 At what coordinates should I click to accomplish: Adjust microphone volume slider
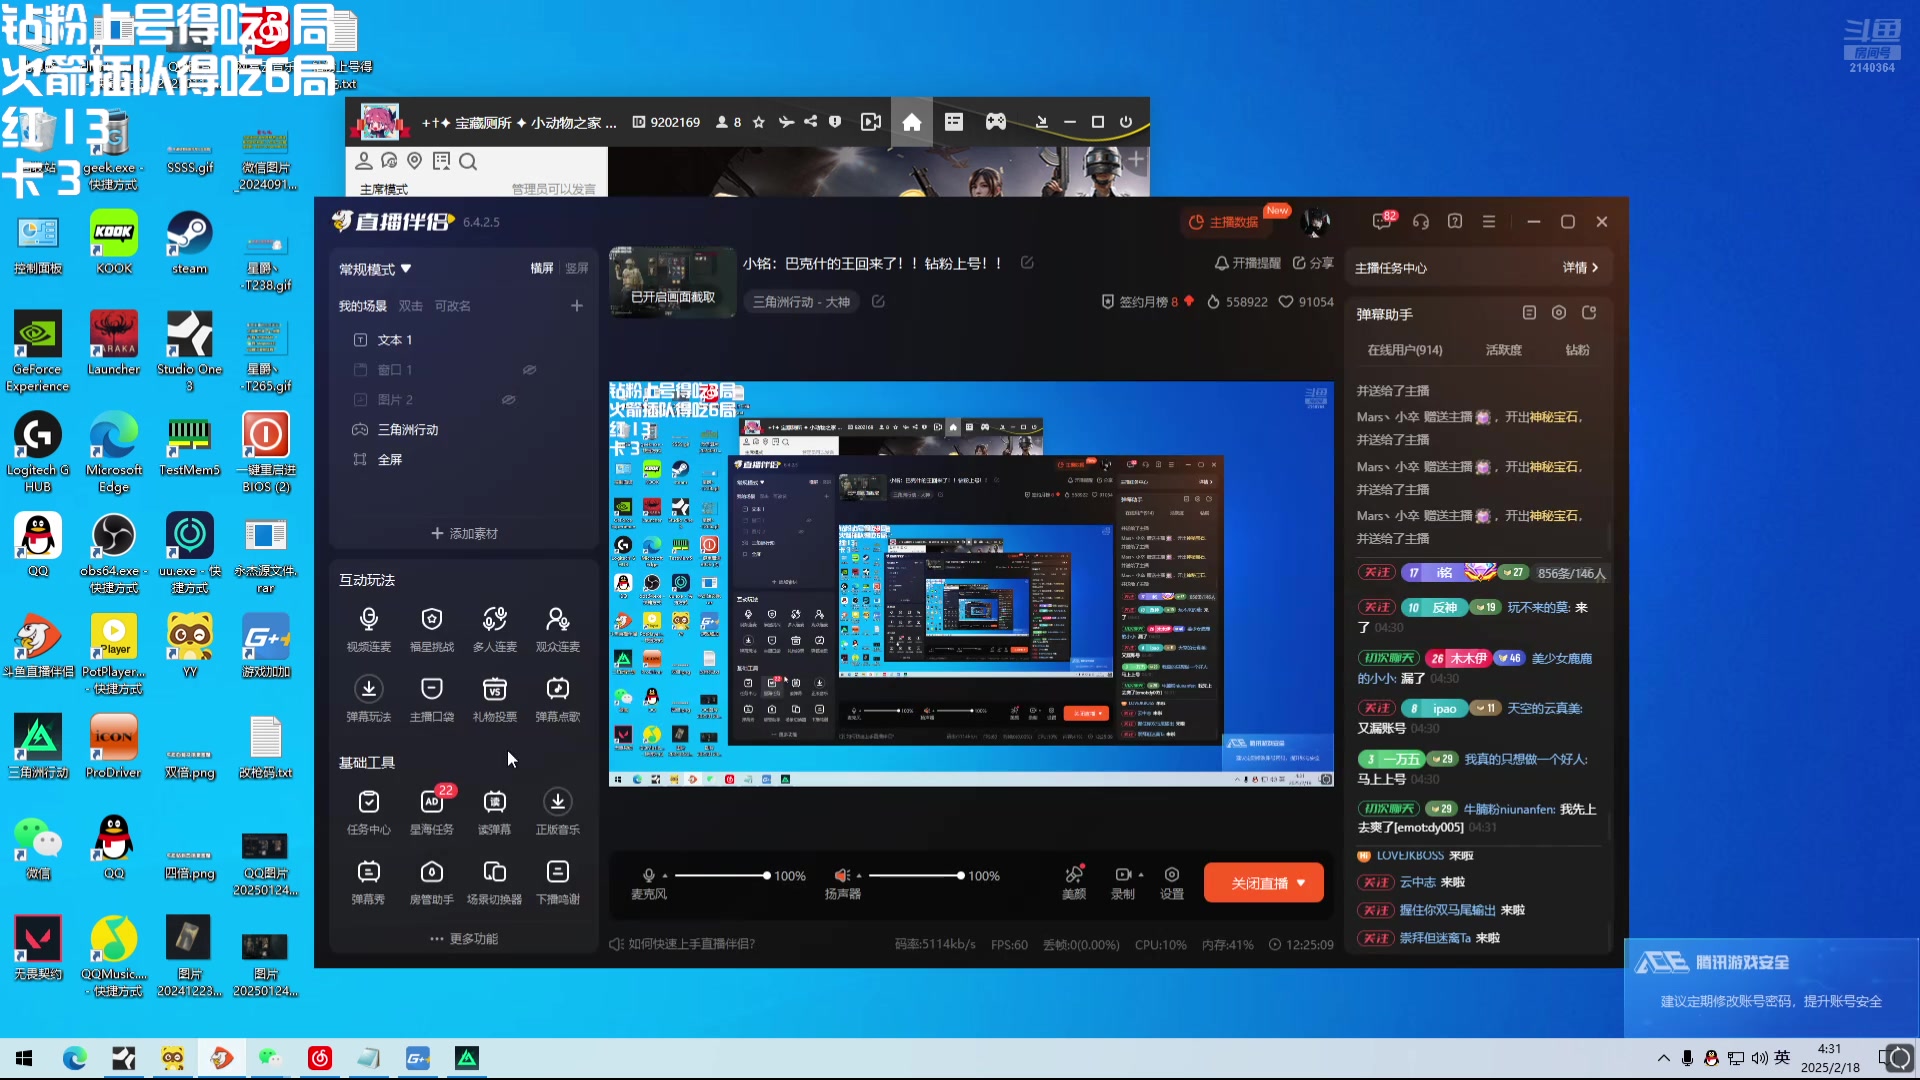click(x=721, y=876)
